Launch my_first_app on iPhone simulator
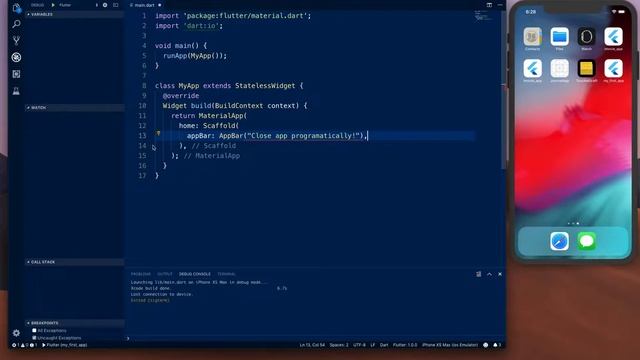Screen dimensions: 640x360 click(613, 69)
